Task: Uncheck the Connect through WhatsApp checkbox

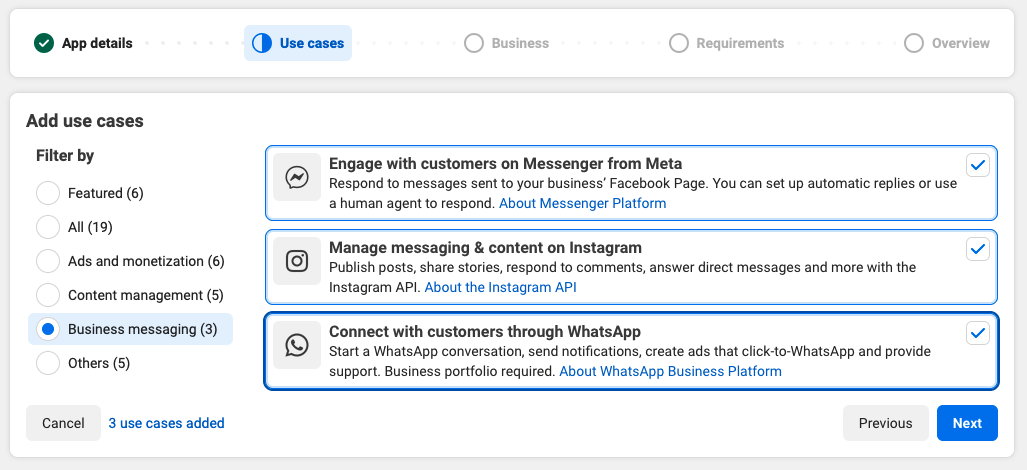Action: (x=978, y=333)
